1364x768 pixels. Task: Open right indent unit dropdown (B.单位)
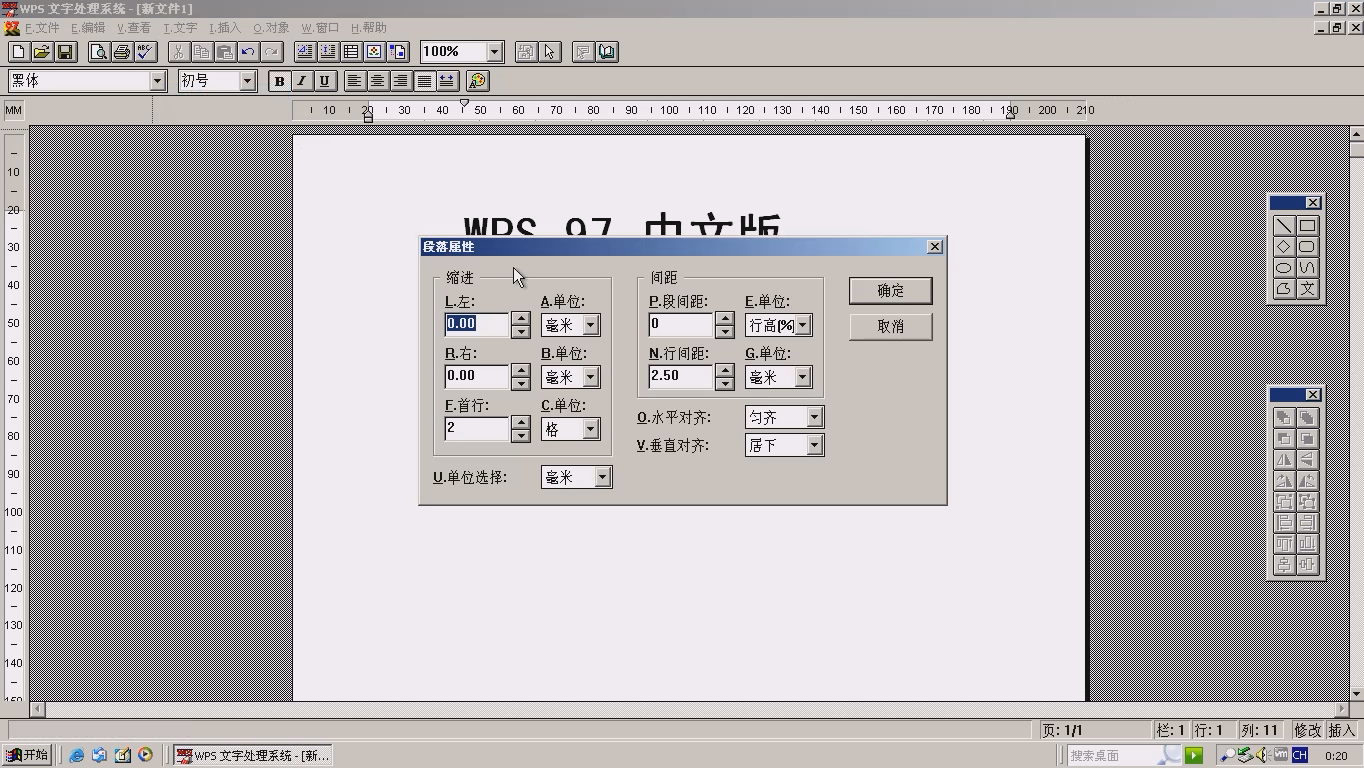tap(590, 377)
